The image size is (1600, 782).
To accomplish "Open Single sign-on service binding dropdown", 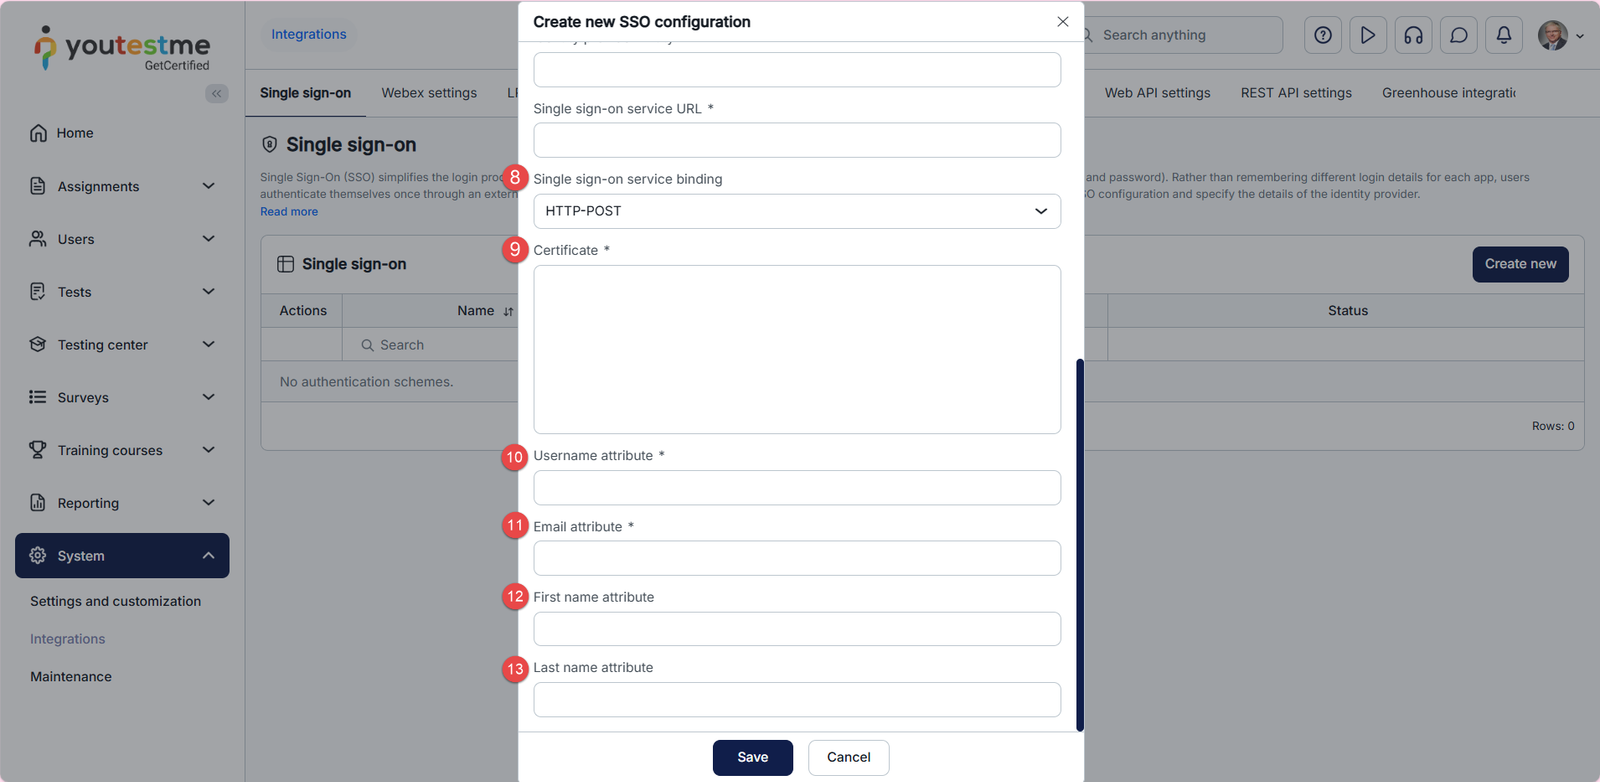I will (x=796, y=211).
